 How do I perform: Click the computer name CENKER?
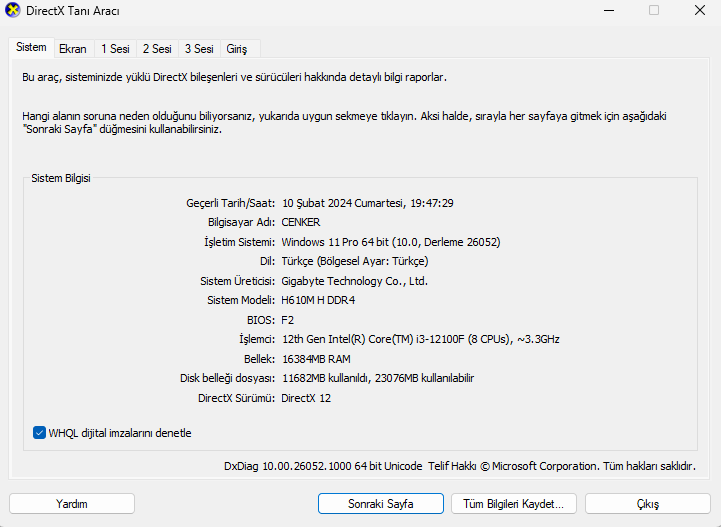point(301,222)
